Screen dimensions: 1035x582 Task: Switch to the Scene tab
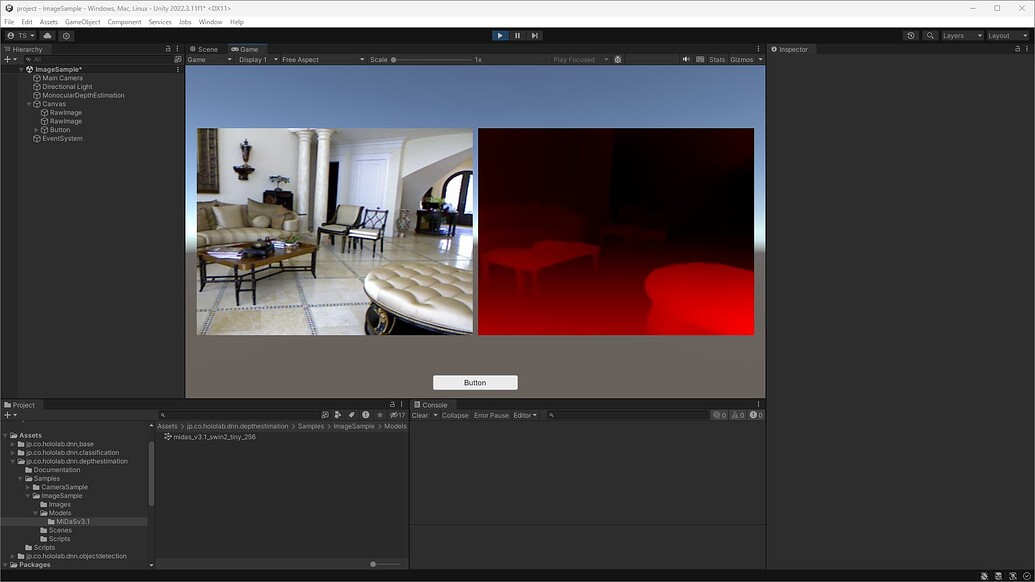(x=203, y=48)
